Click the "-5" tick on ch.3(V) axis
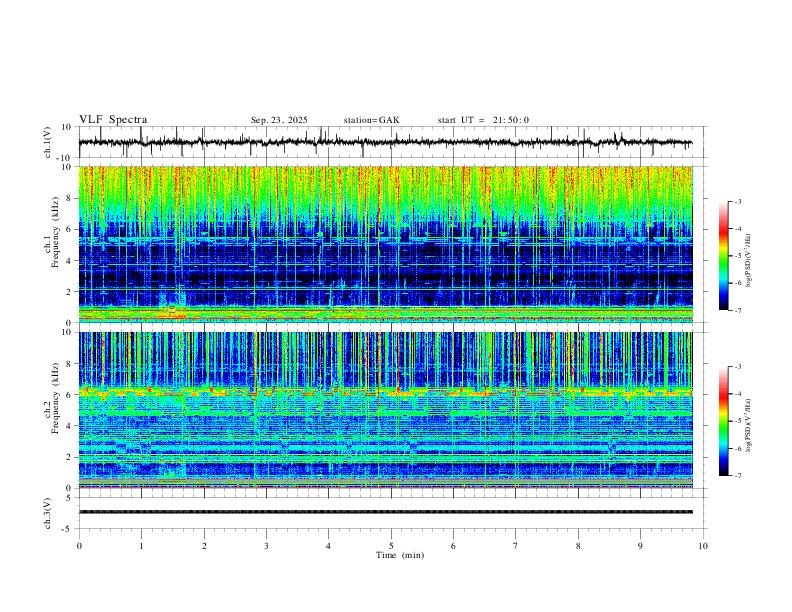The width and height of the screenshot is (792, 612). pos(68,529)
